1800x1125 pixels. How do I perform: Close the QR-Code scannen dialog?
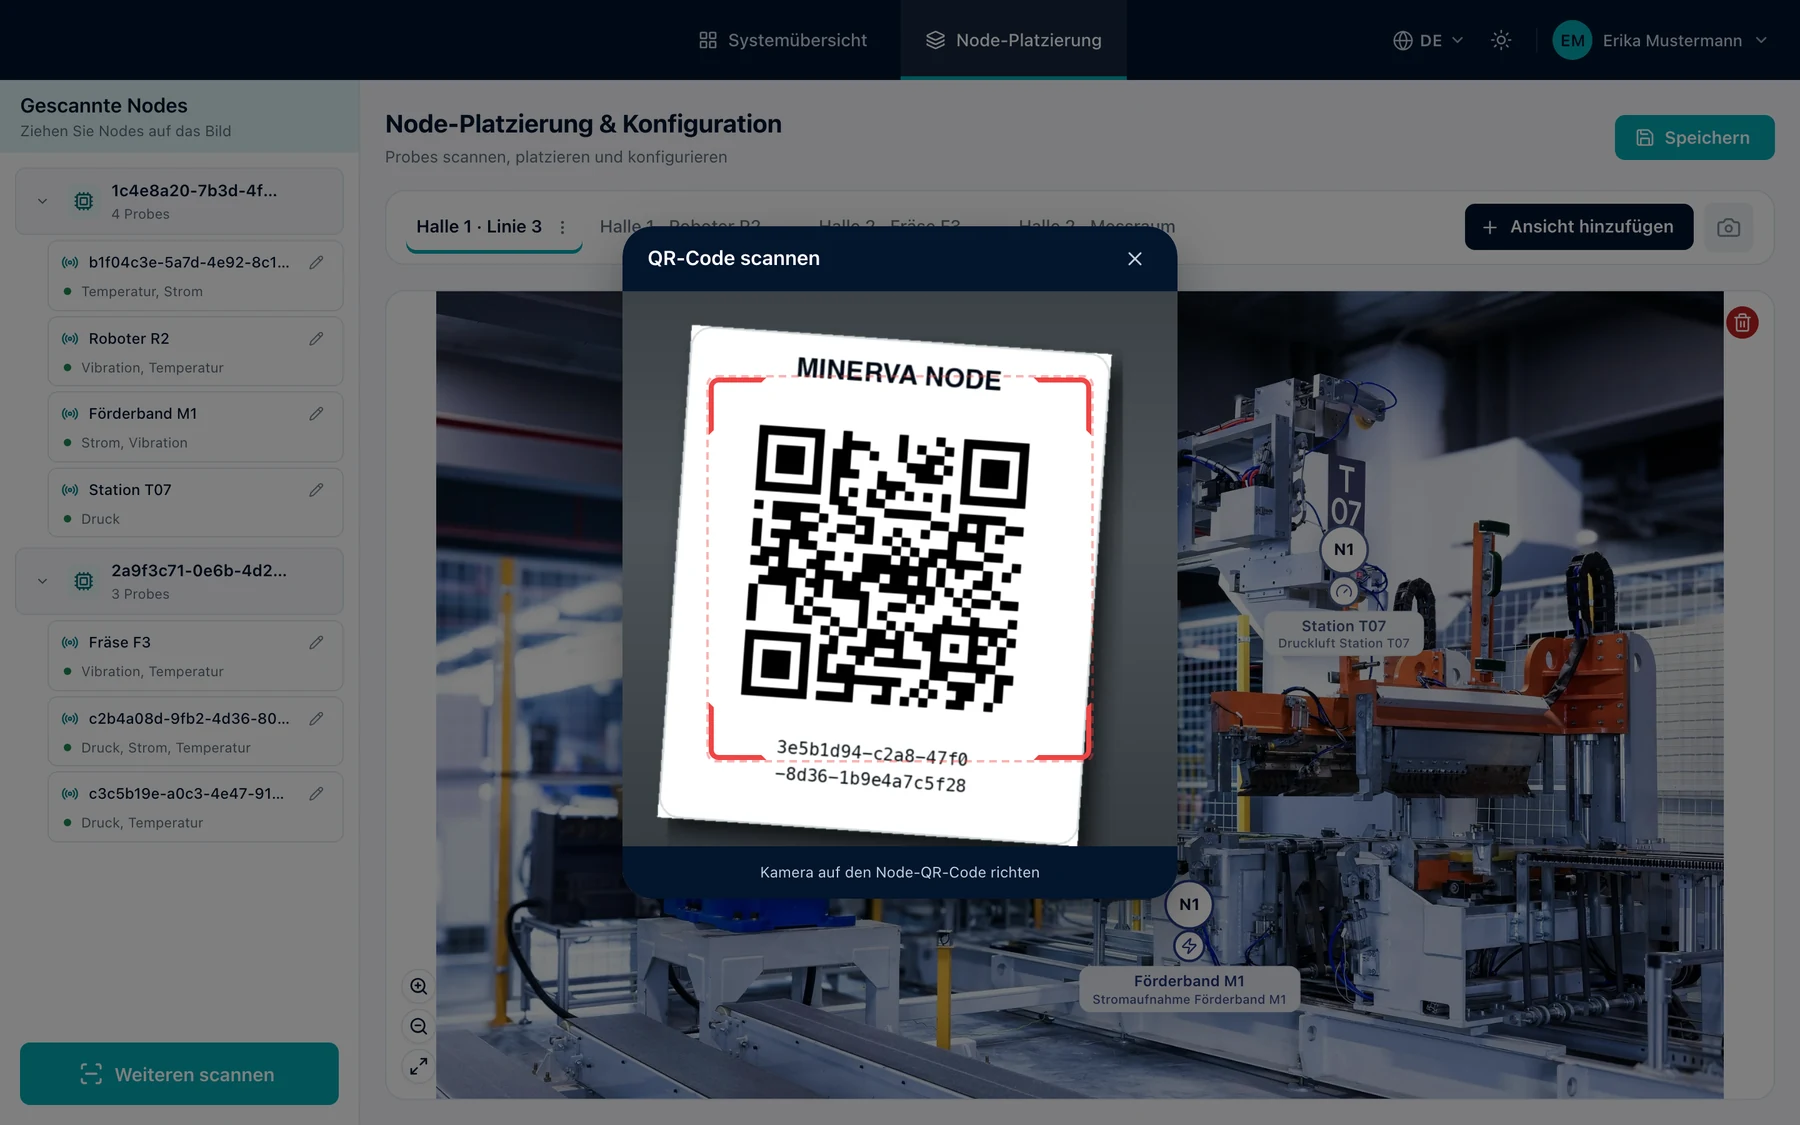click(x=1134, y=259)
